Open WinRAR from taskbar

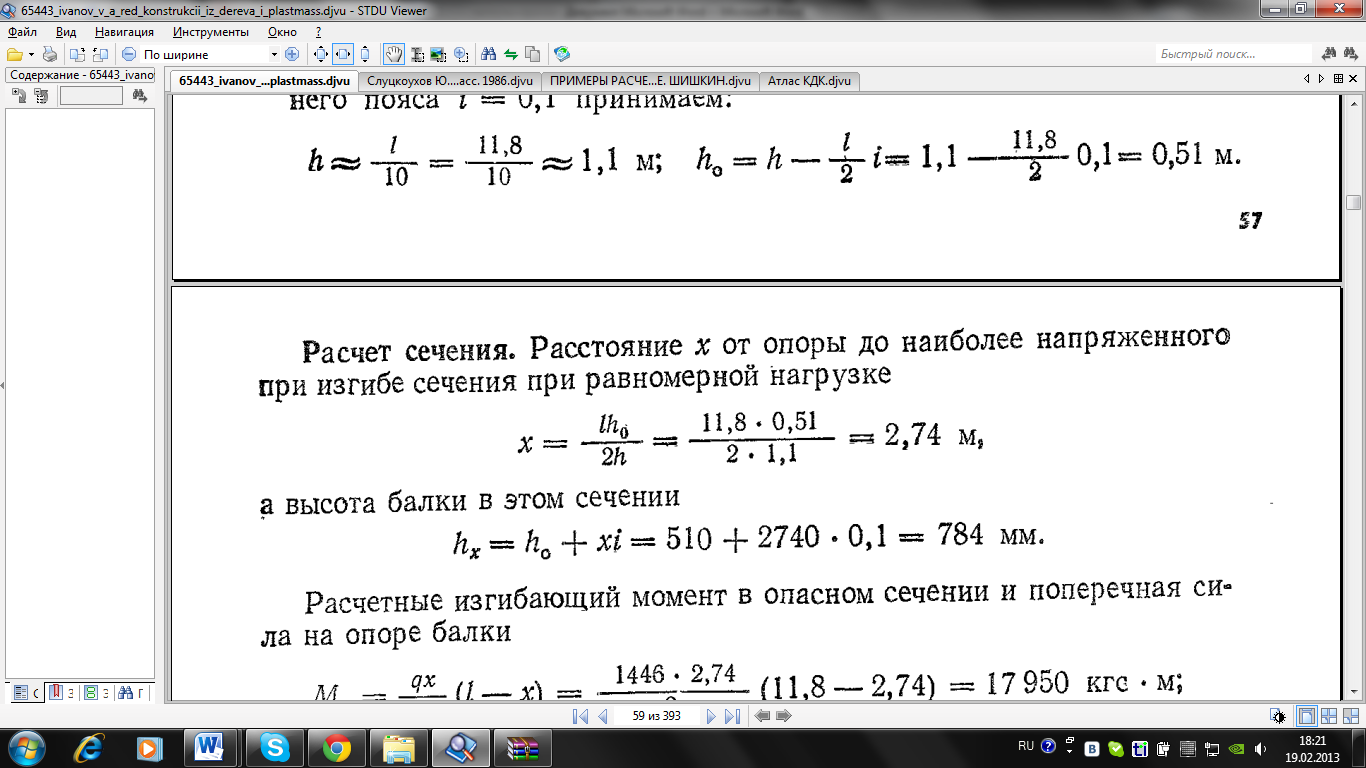522,747
